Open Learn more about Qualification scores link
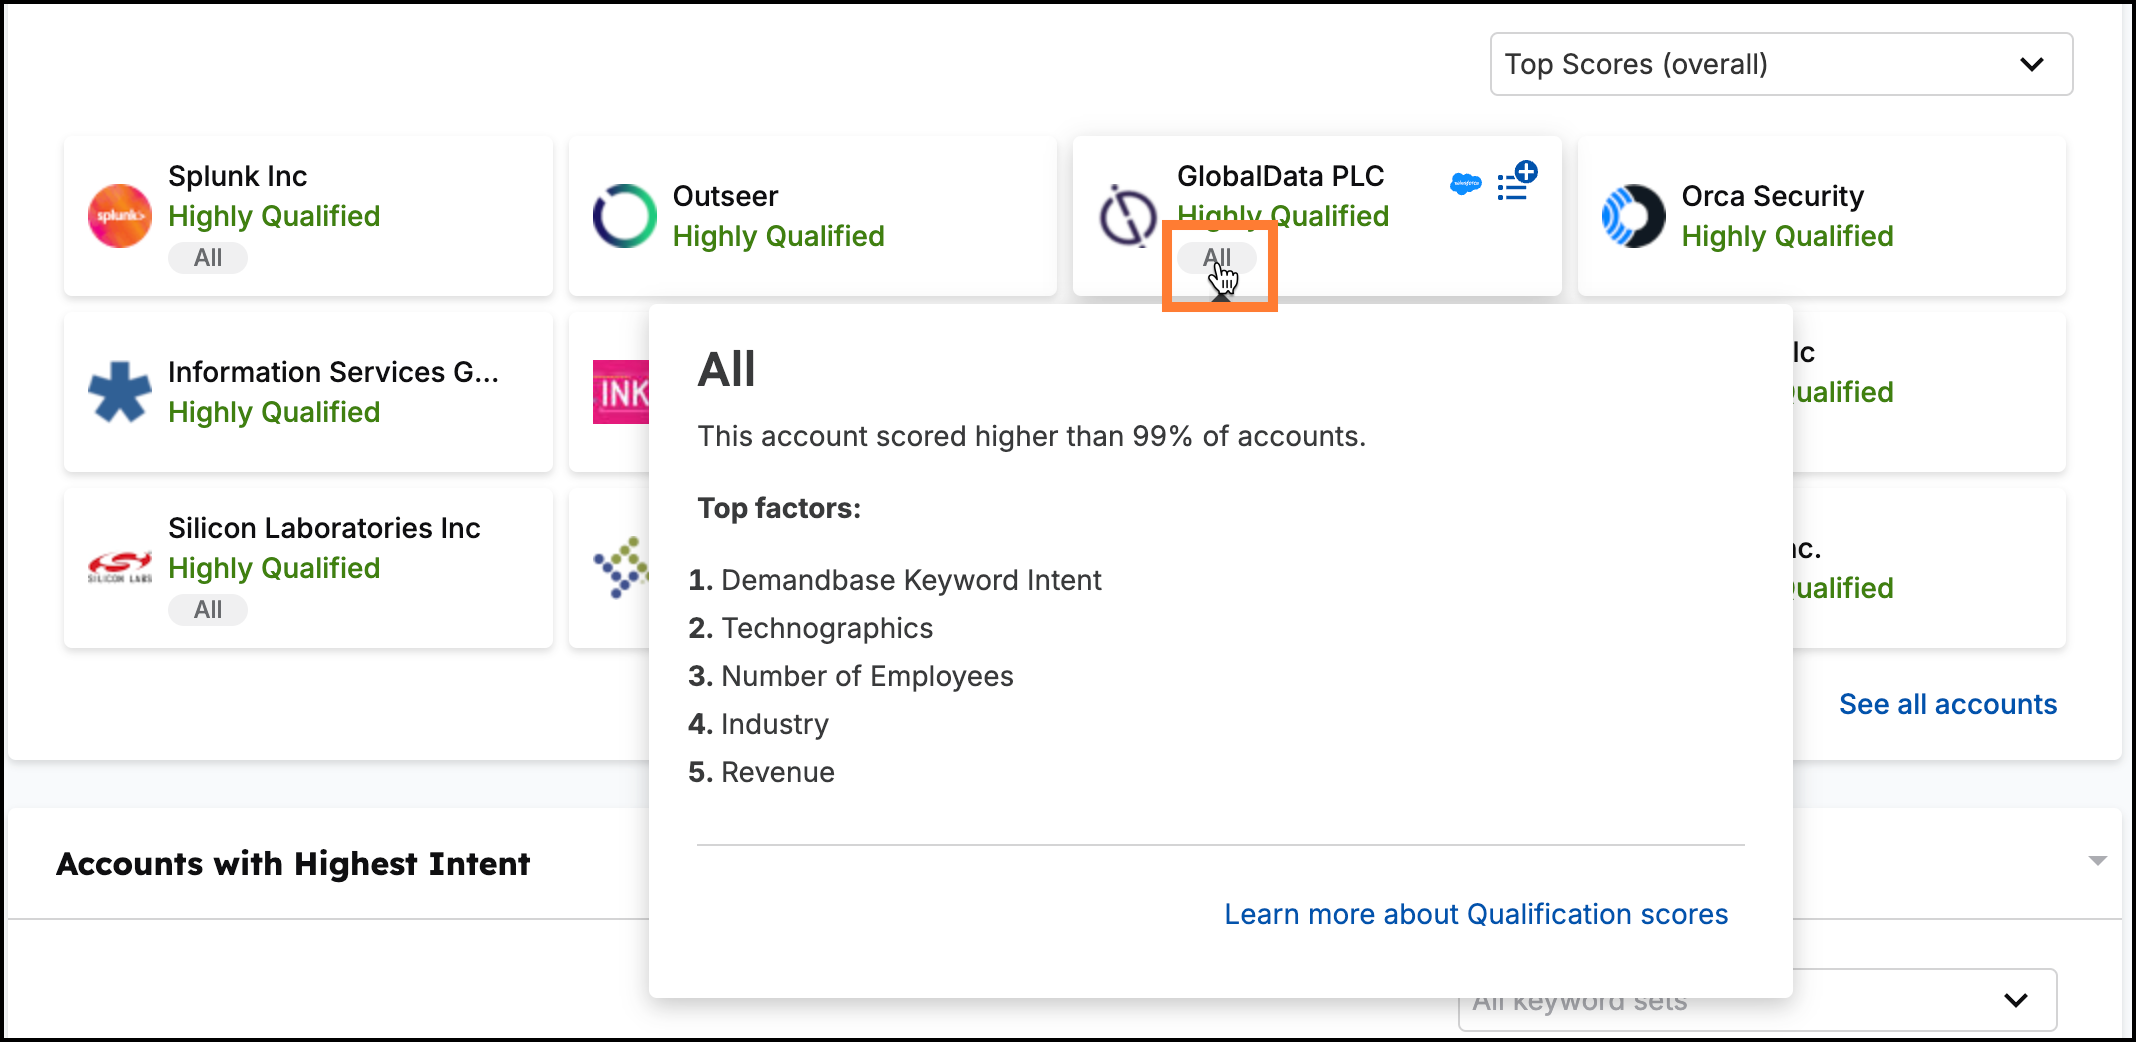 point(1476,914)
